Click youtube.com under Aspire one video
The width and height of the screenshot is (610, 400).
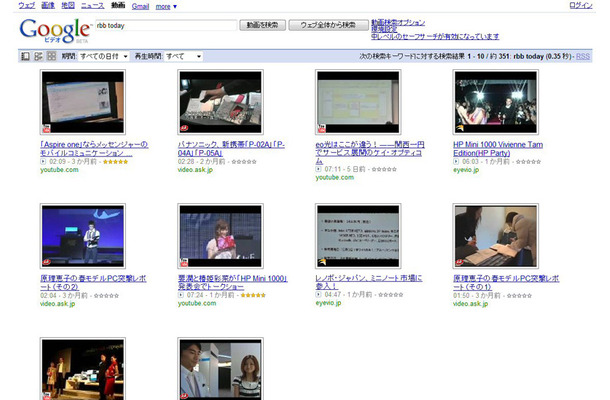coord(59,170)
